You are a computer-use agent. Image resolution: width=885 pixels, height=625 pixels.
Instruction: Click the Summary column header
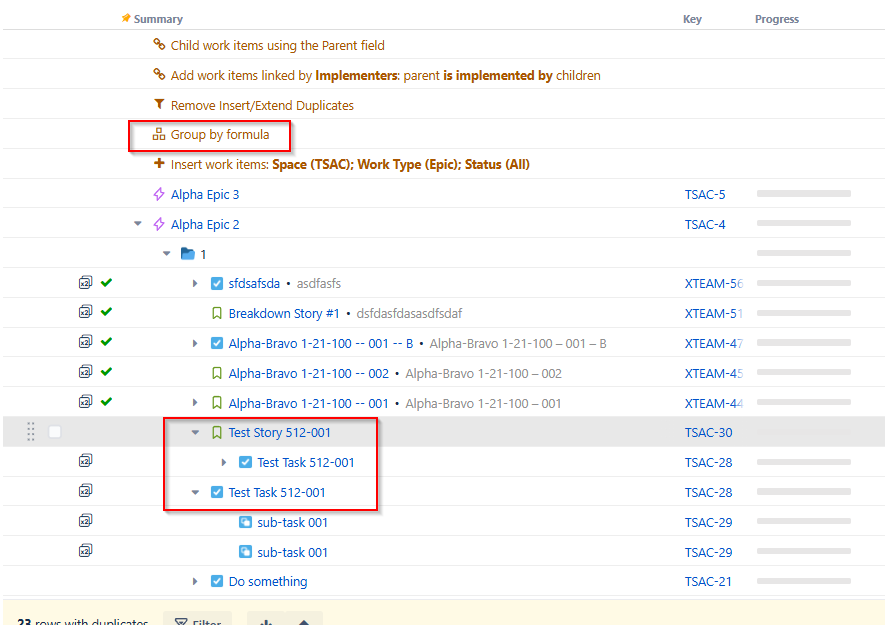[x=158, y=19]
